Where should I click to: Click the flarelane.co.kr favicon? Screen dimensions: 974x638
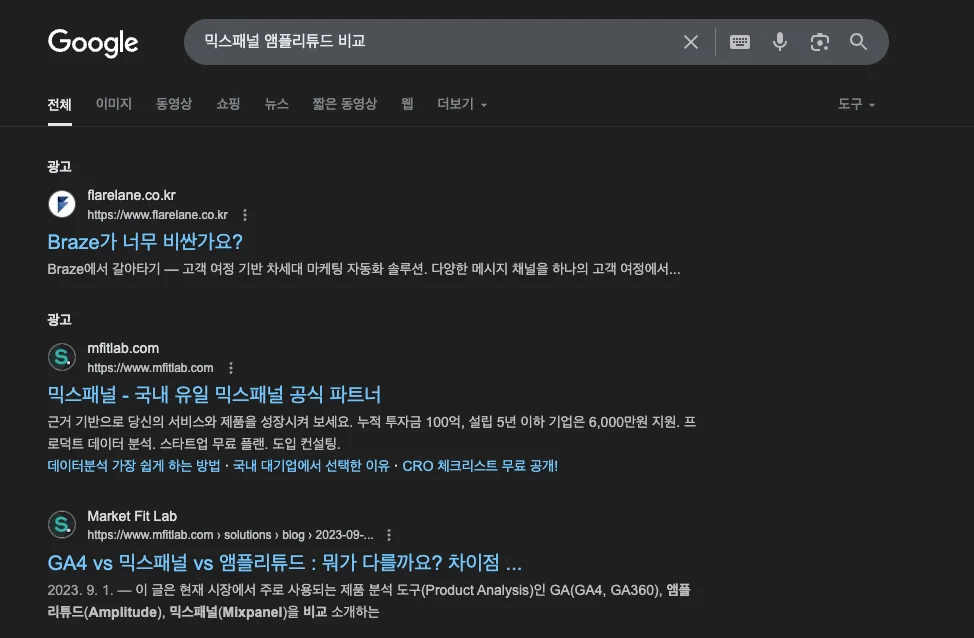(62, 204)
